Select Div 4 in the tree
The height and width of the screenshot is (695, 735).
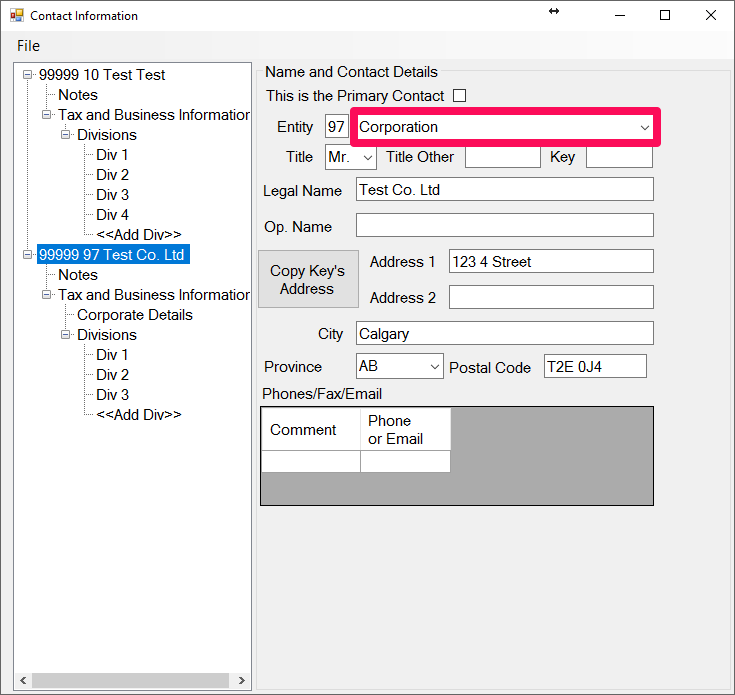112,215
